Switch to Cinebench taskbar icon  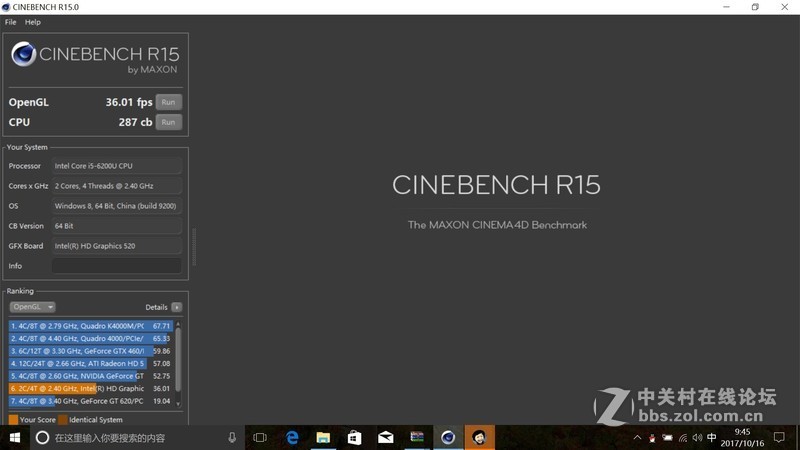[x=448, y=438]
